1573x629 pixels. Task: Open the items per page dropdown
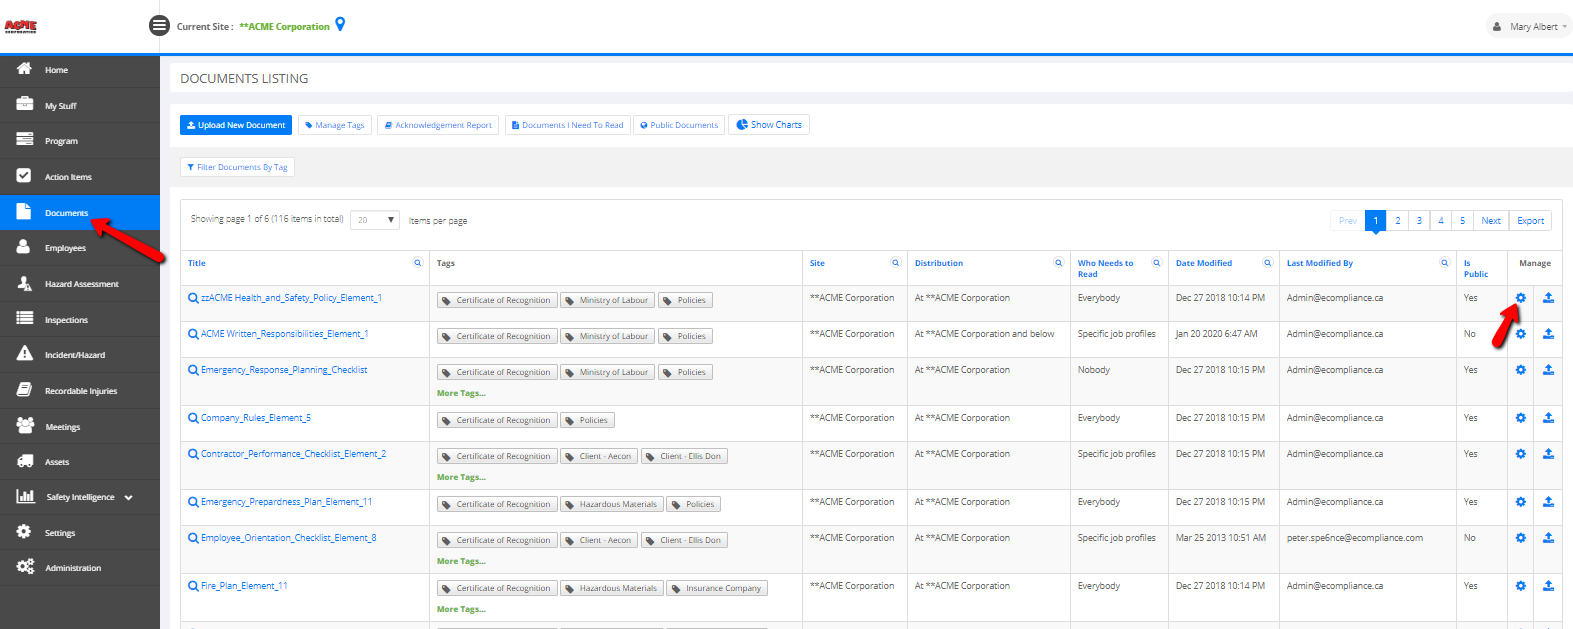click(375, 220)
